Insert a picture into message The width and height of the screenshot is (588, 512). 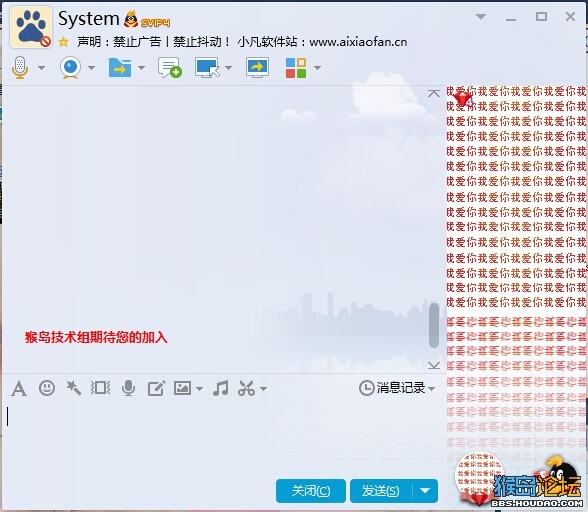[x=182, y=388]
